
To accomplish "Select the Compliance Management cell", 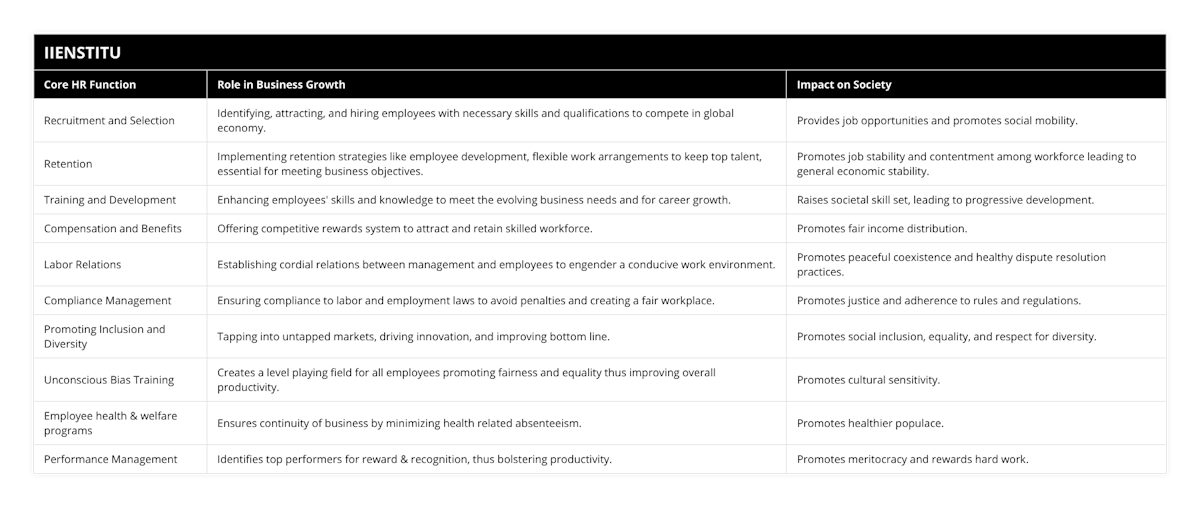I will coord(108,300).
